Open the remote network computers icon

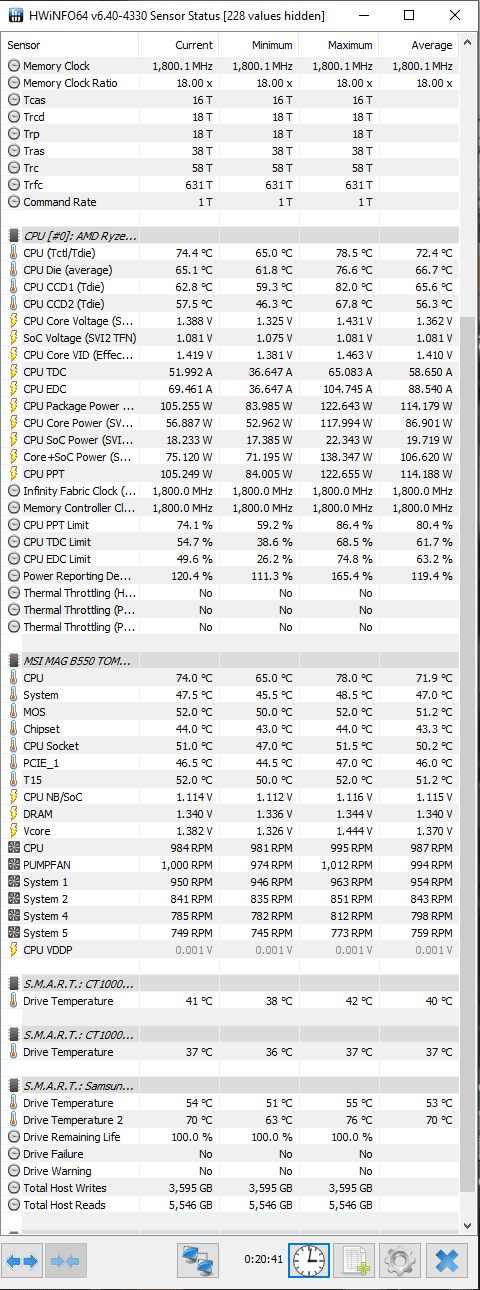point(198,1261)
